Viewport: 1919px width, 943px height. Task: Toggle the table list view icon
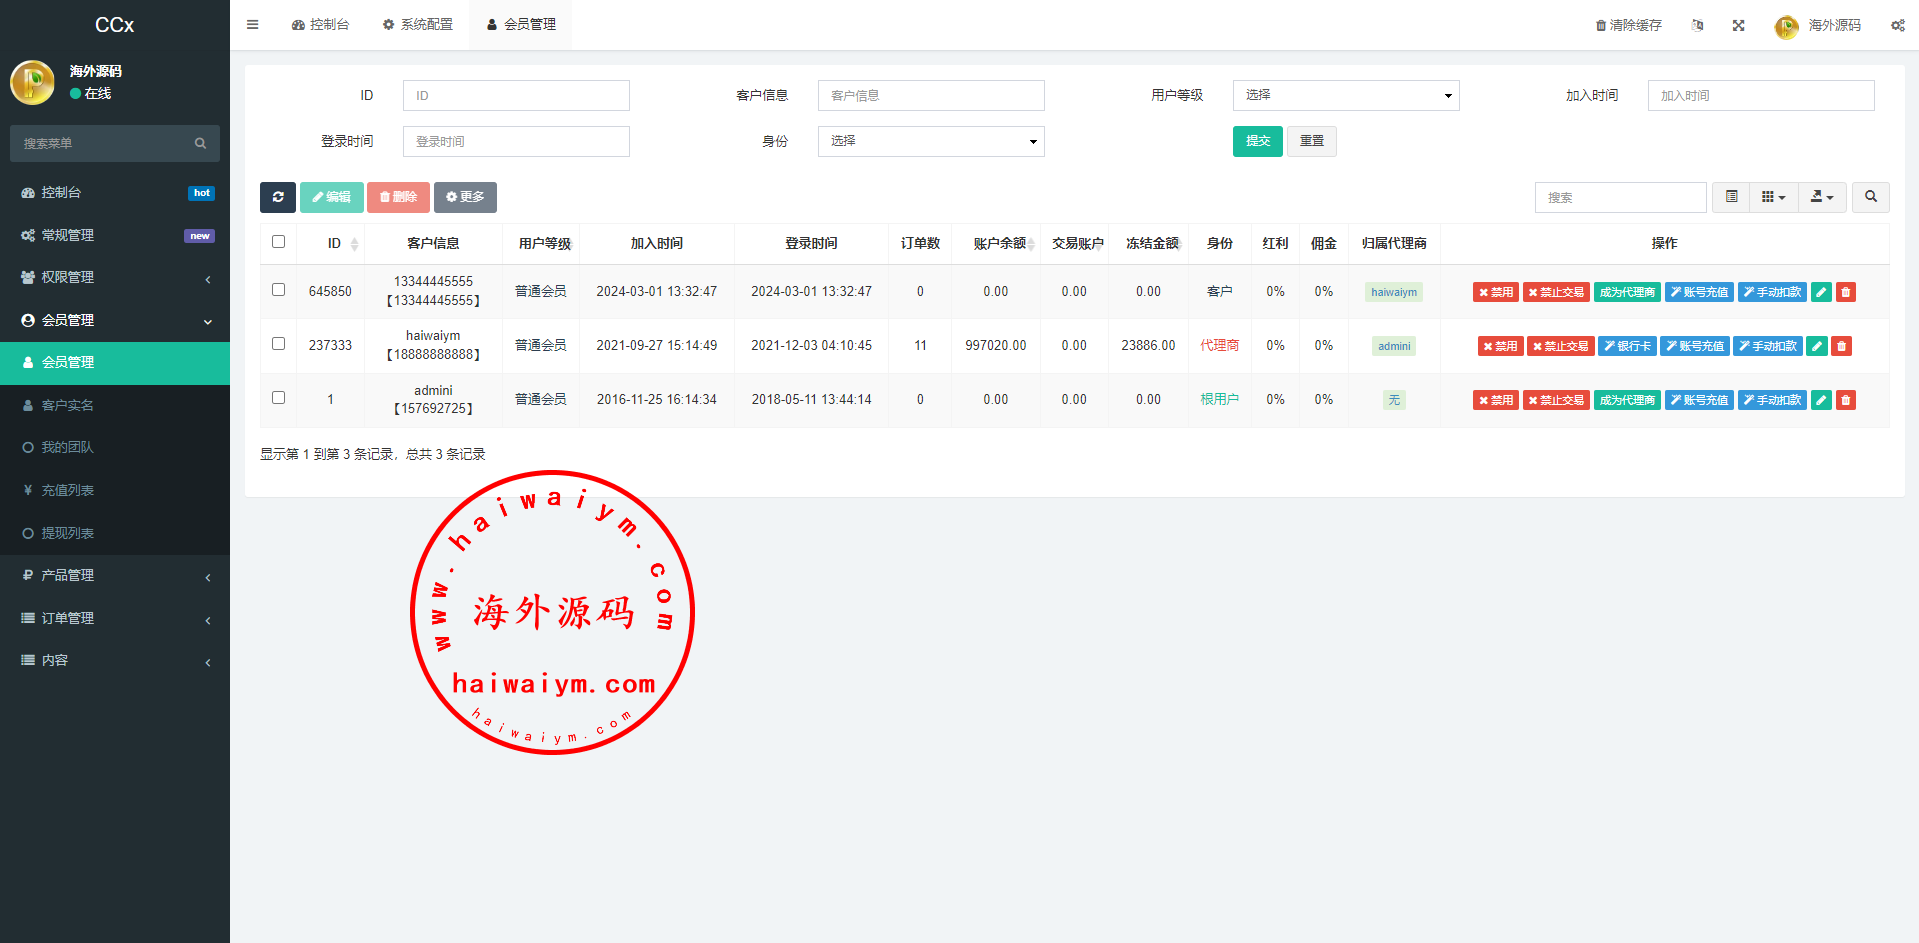(x=1731, y=197)
